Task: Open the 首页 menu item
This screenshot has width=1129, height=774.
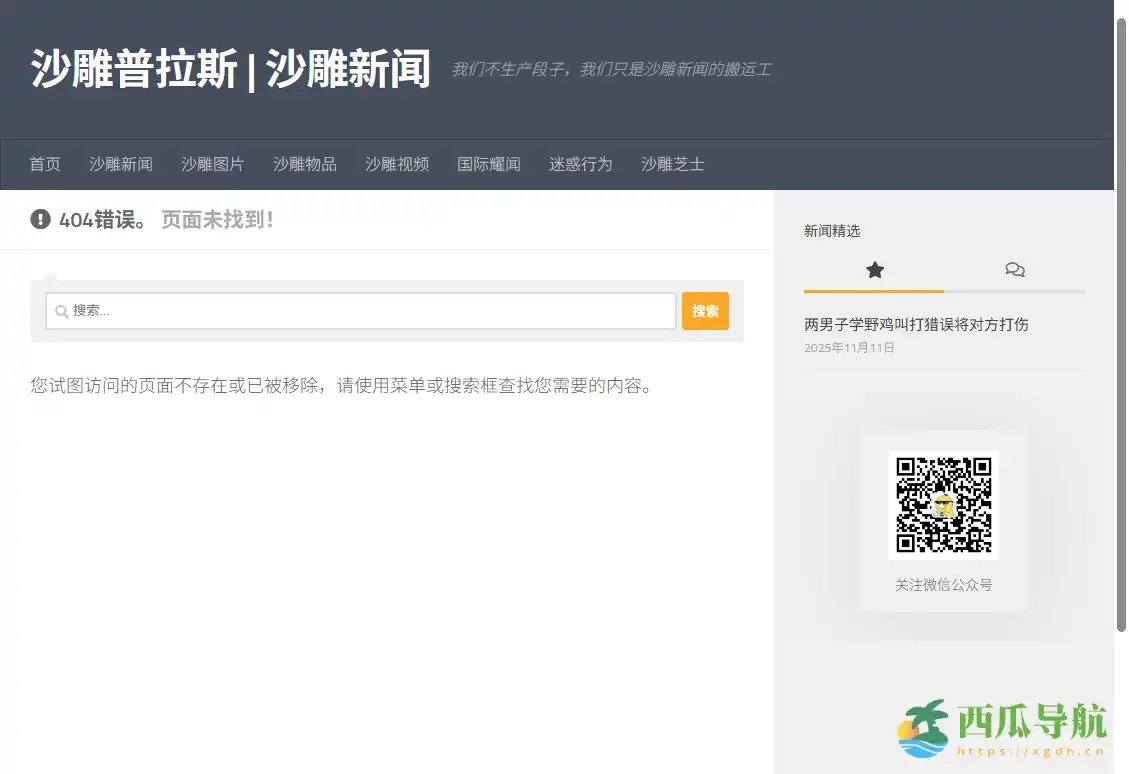Action: pos(44,164)
